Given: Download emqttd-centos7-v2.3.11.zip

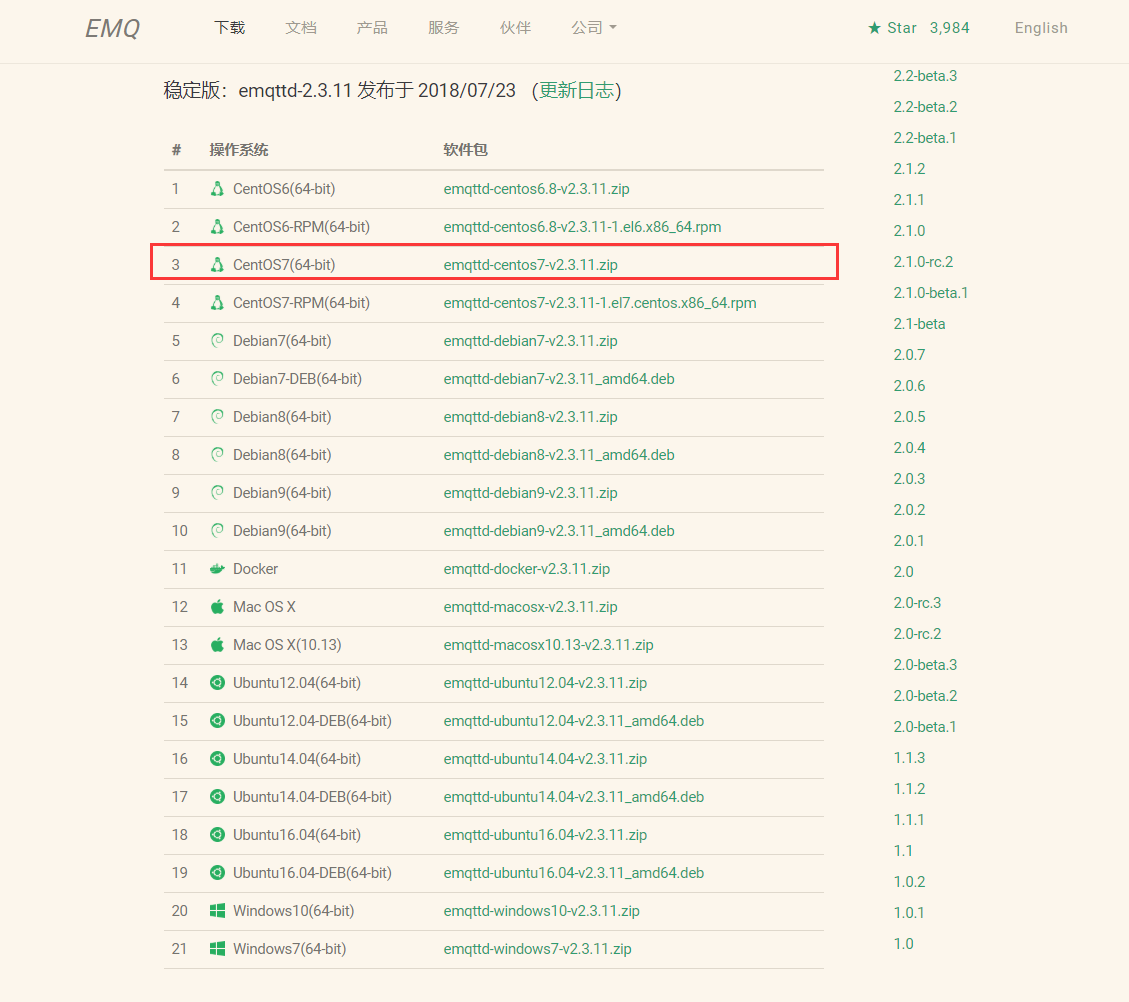Looking at the screenshot, I should click(531, 265).
